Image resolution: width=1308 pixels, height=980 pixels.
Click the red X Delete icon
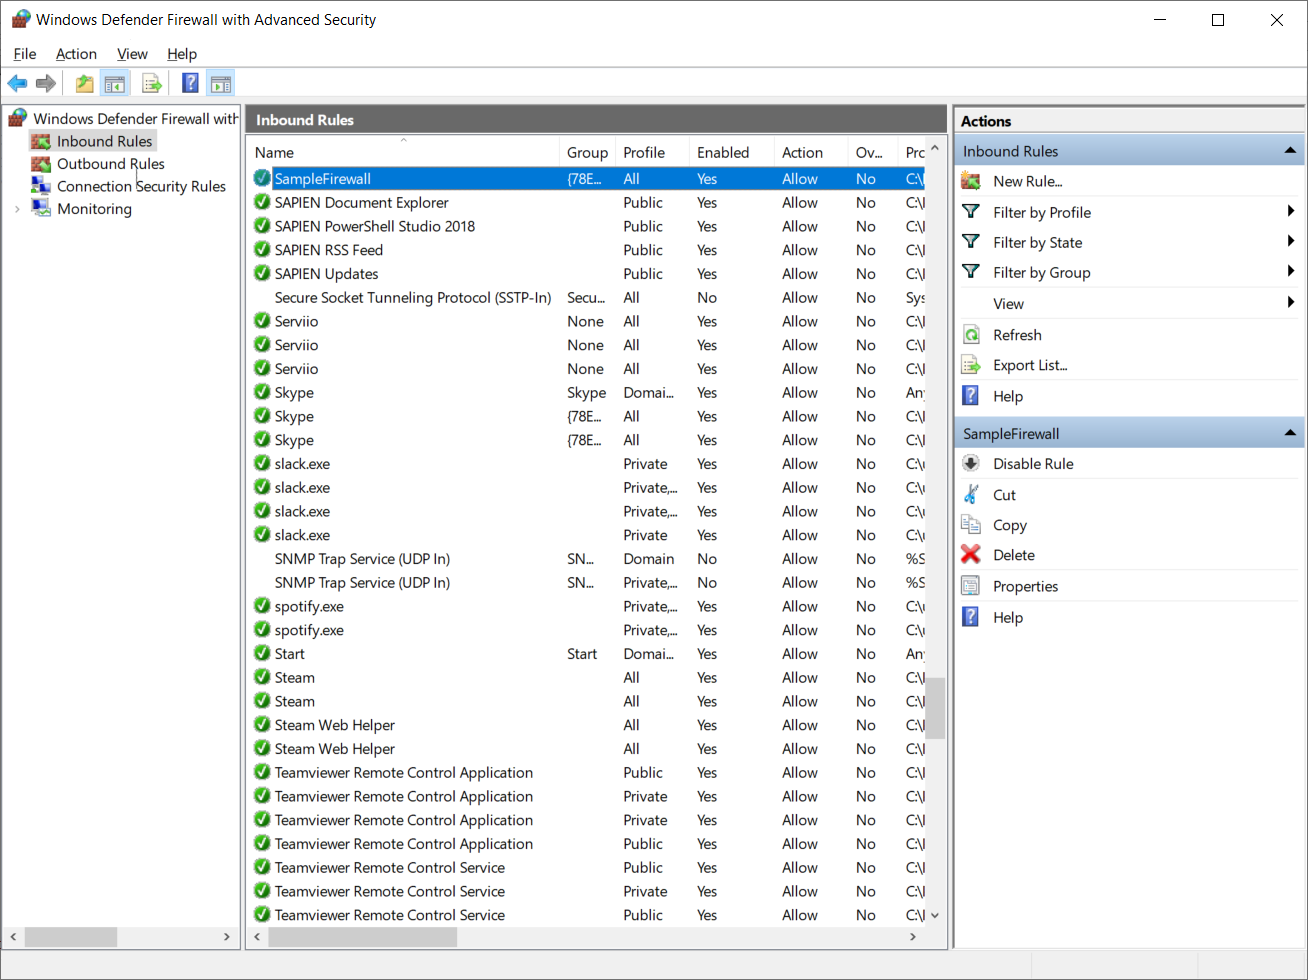pos(970,555)
